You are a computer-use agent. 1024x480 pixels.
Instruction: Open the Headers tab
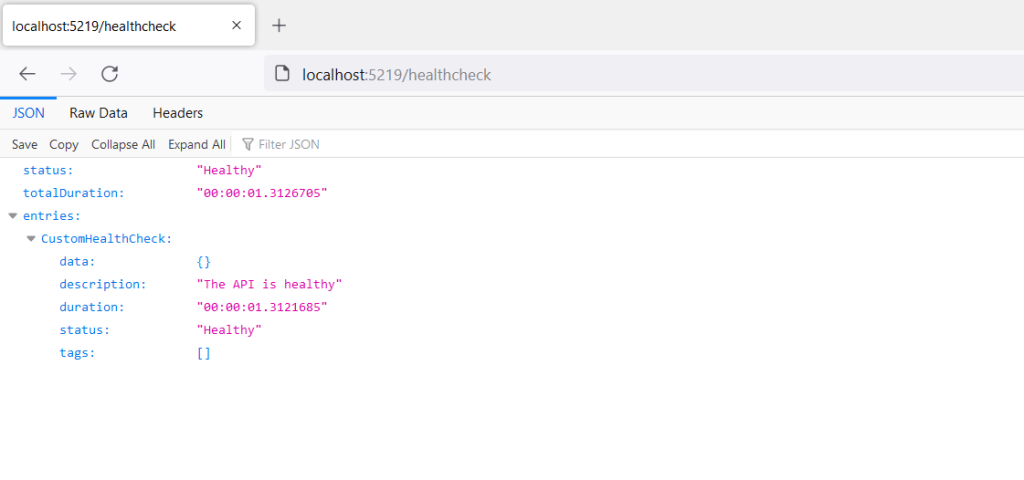point(178,113)
